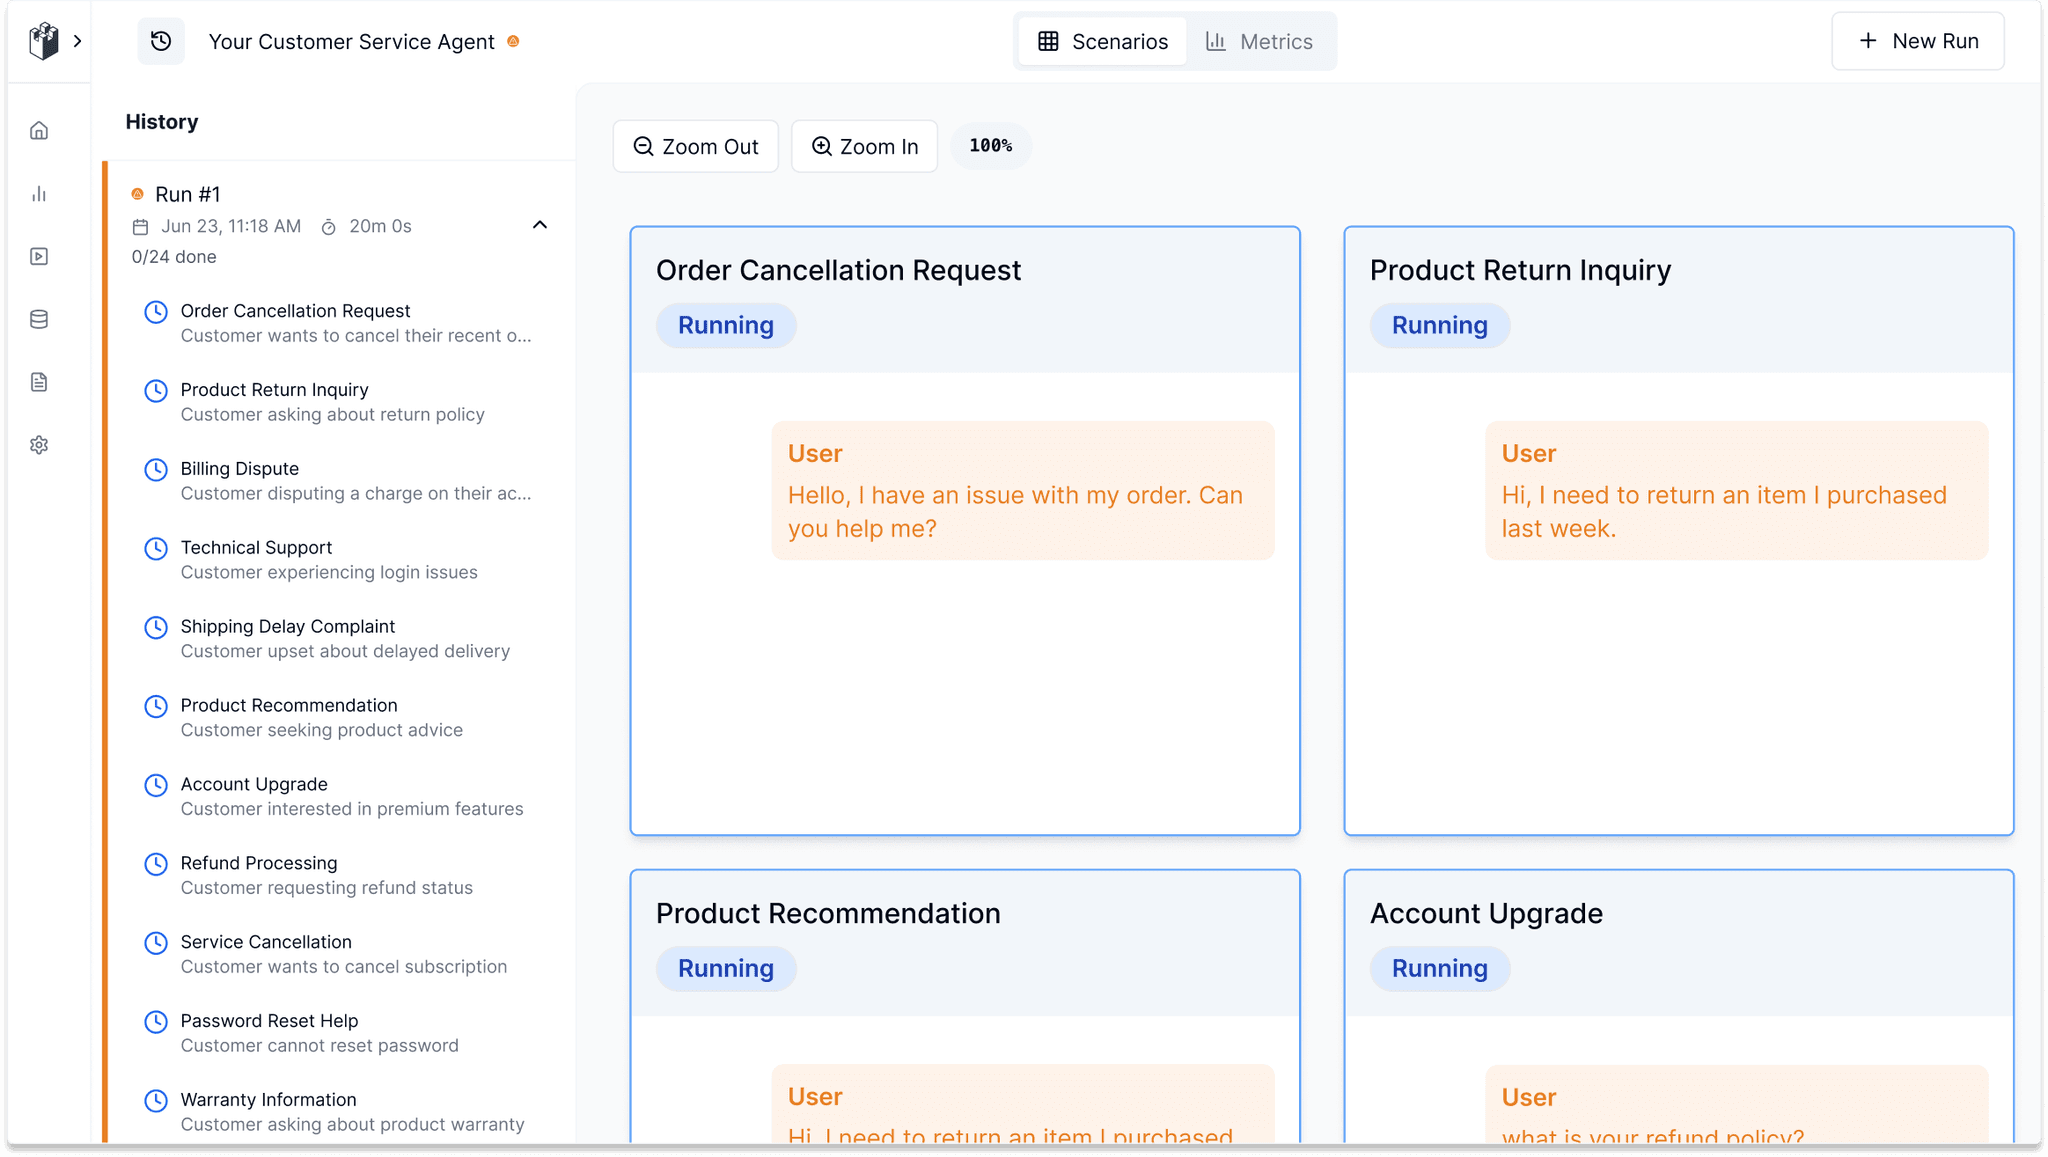
Task: Expand sidebar with chevron beside logo
Action: pos(78,41)
